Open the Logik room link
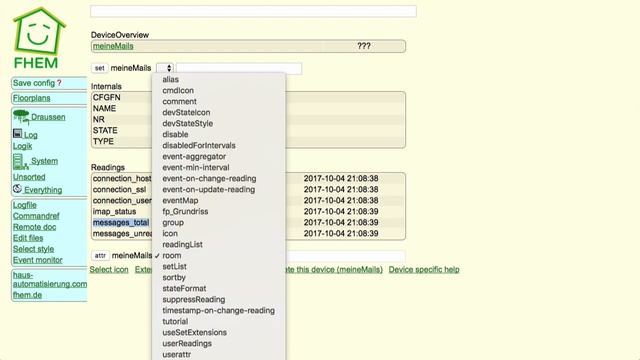The height and width of the screenshot is (360, 640). click(22, 146)
